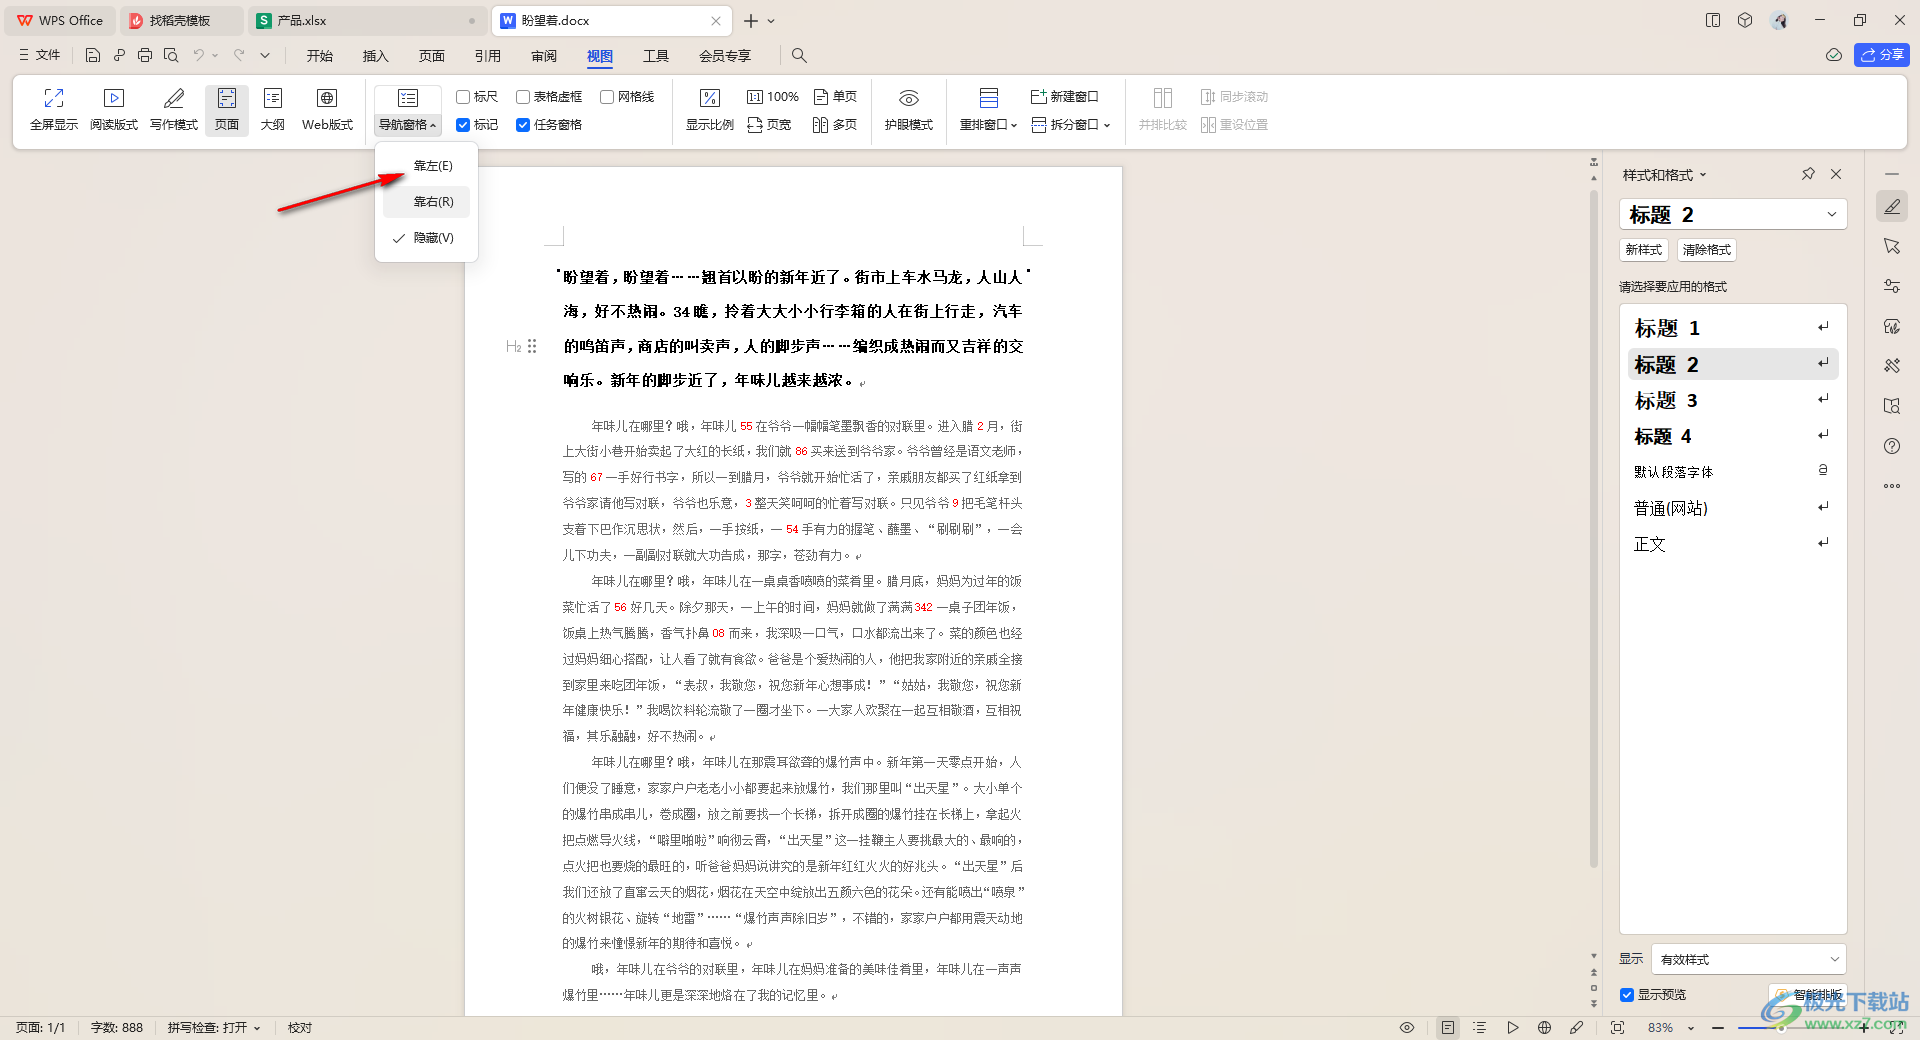Click 校对 in status bar

[300, 1028]
